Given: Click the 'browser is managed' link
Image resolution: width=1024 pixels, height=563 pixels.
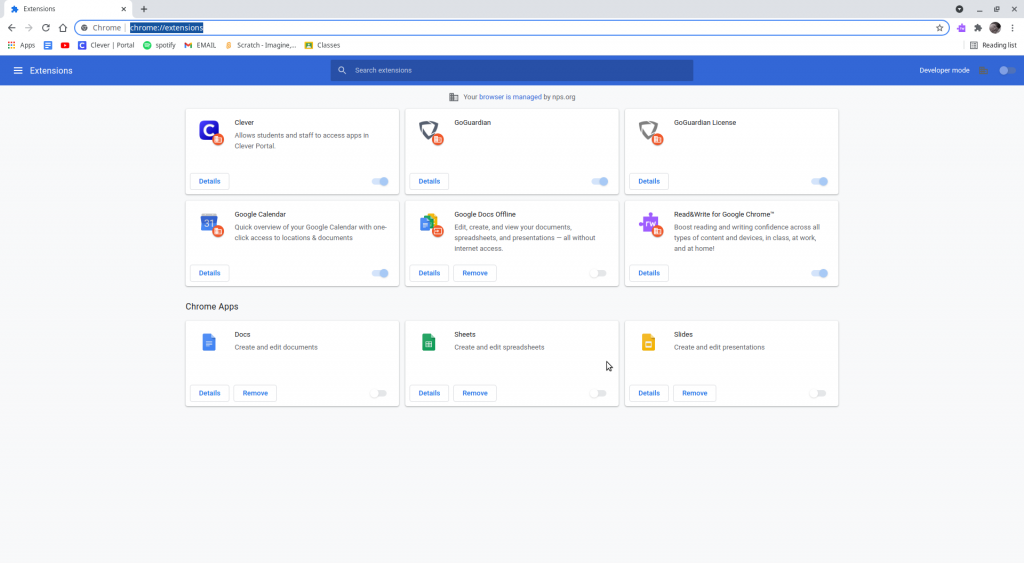Looking at the screenshot, I should [x=510, y=97].
